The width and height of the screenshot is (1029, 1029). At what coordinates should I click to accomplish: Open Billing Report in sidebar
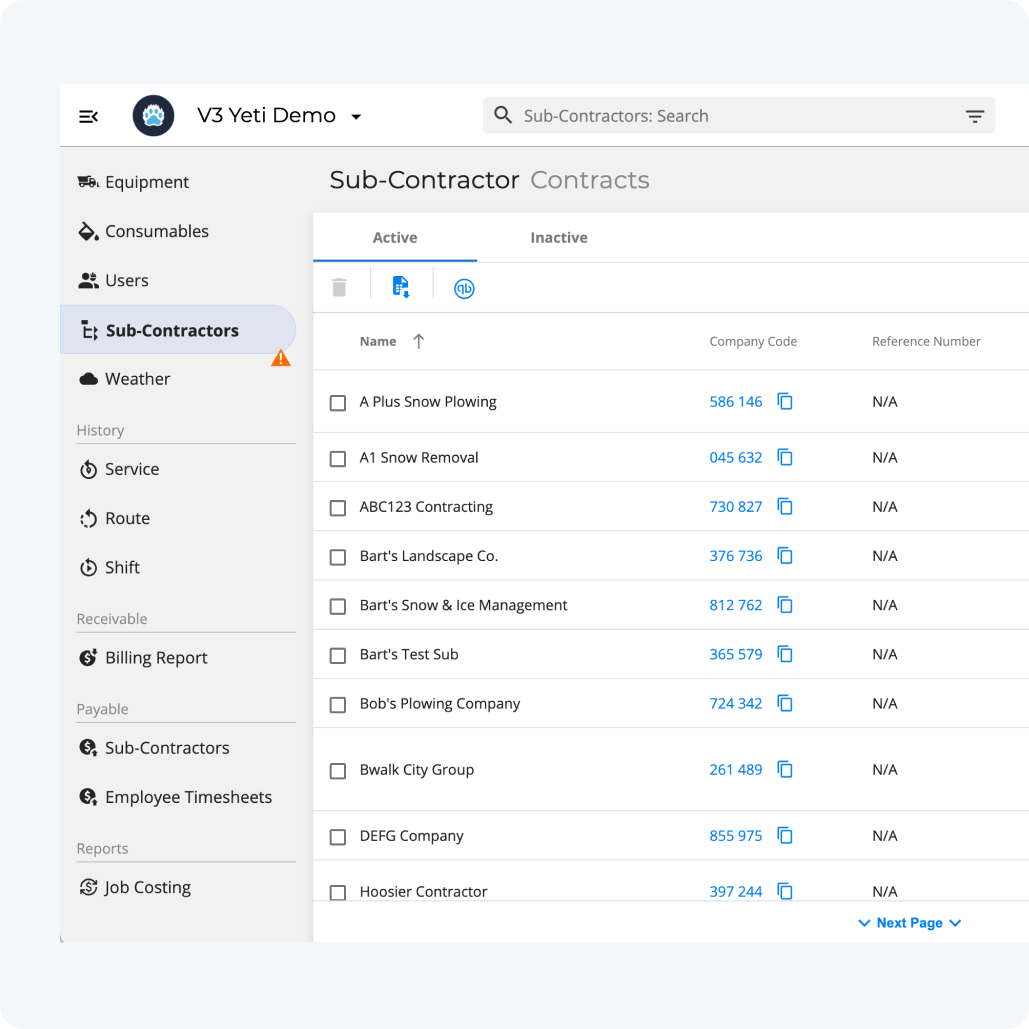[x=142, y=658]
